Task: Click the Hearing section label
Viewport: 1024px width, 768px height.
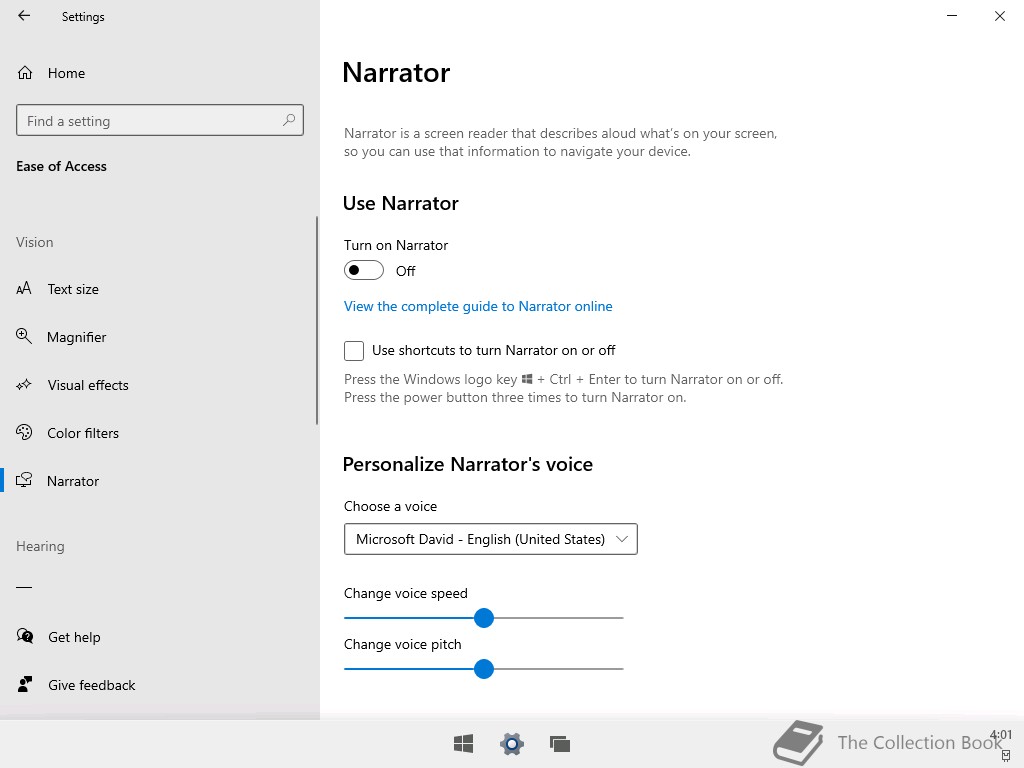Action: click(40, 547)
